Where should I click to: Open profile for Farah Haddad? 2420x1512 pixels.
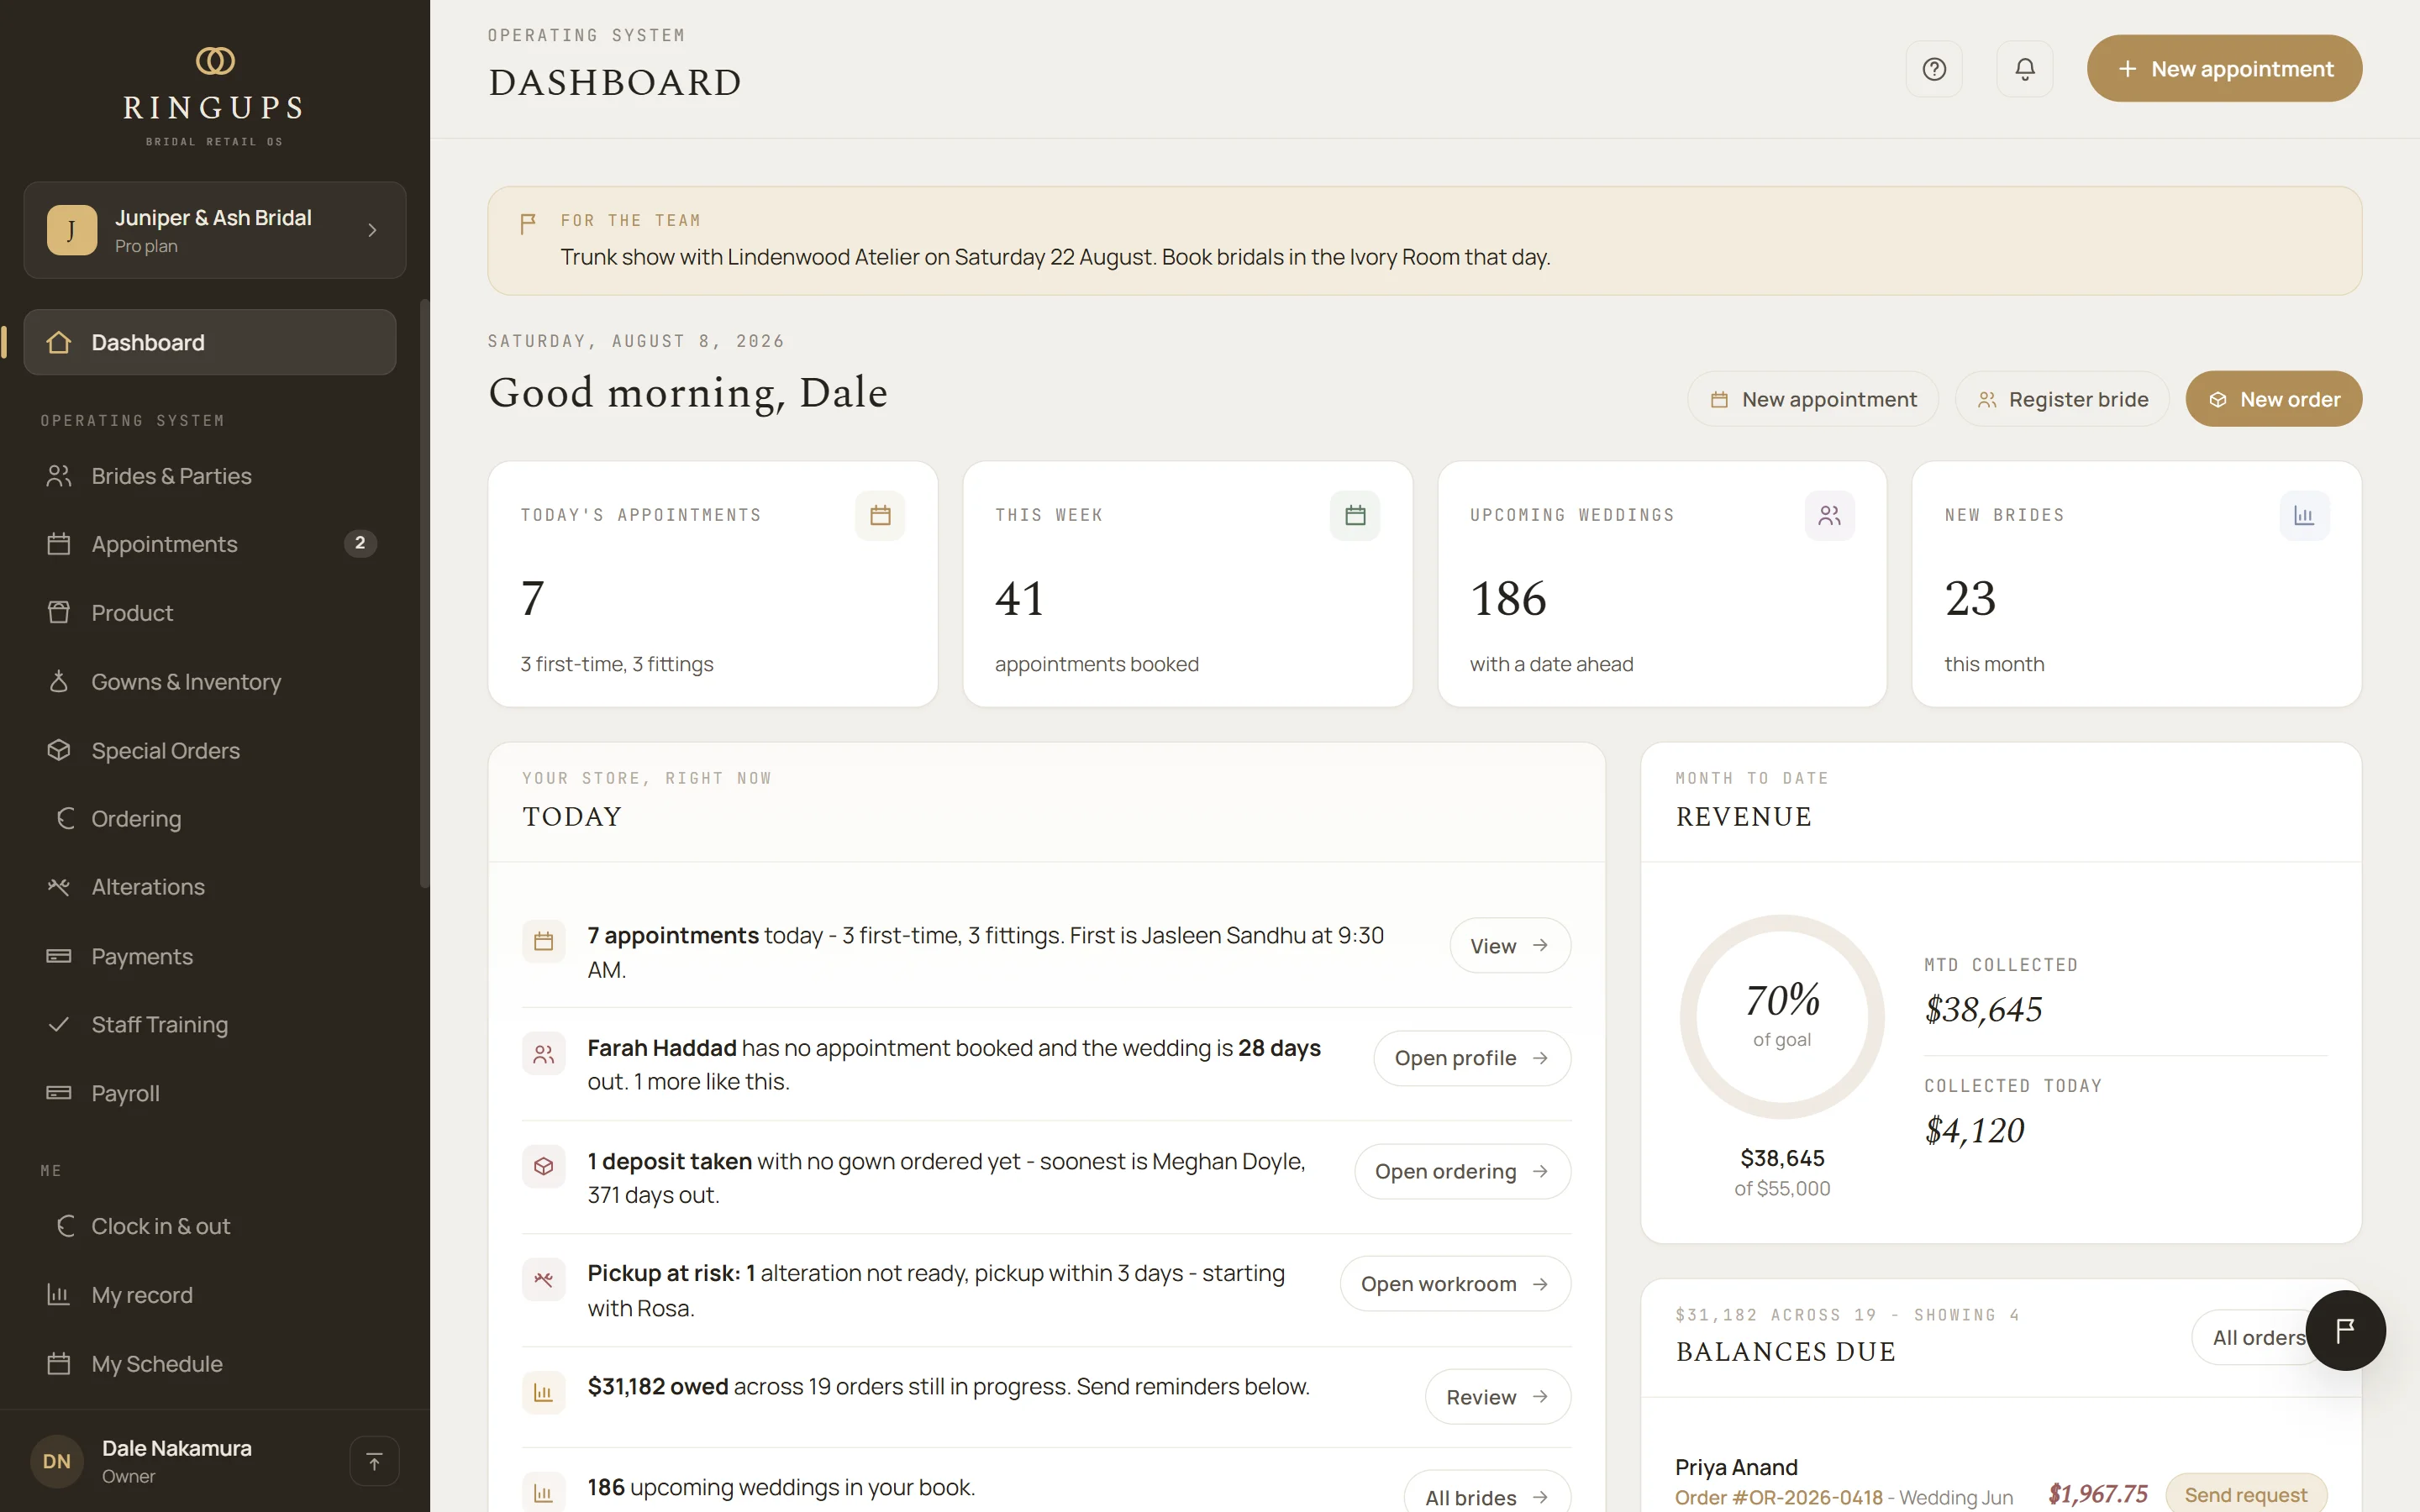coord(1472,1058)
